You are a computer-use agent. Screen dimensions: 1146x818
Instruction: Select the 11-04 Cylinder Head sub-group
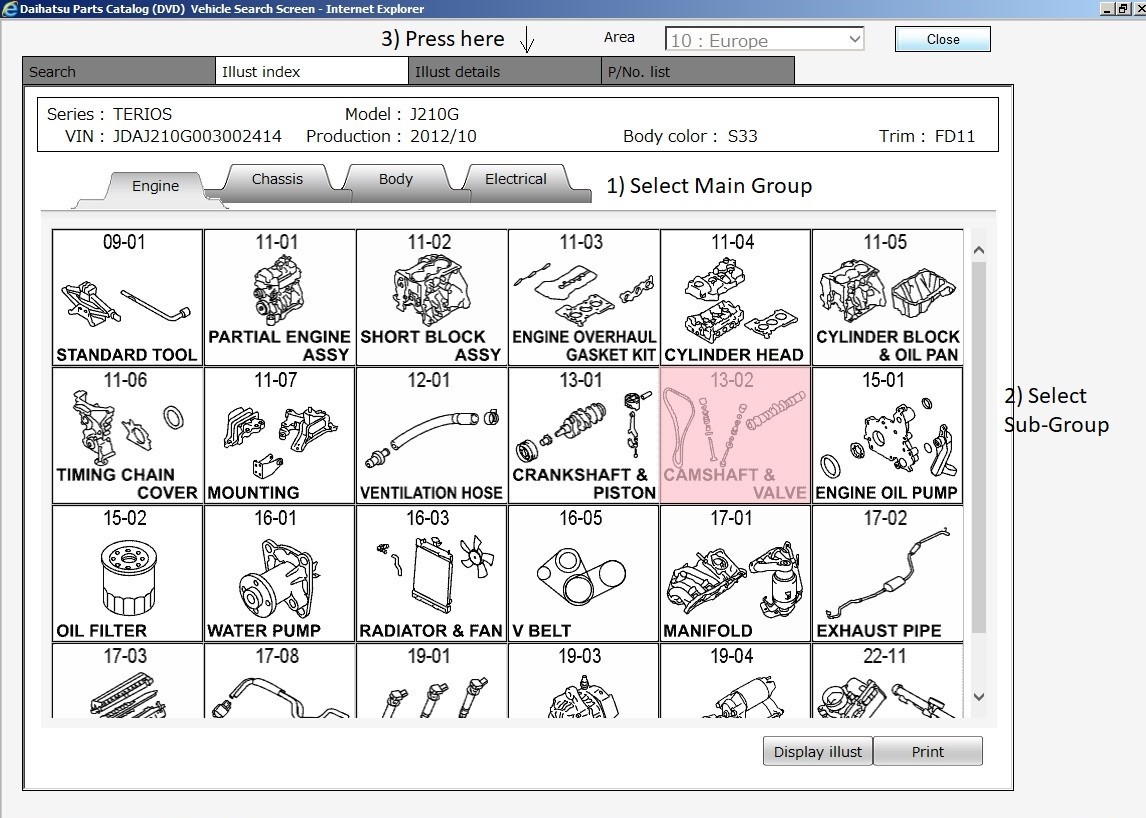pyautogui.click(x=735, y=298)
